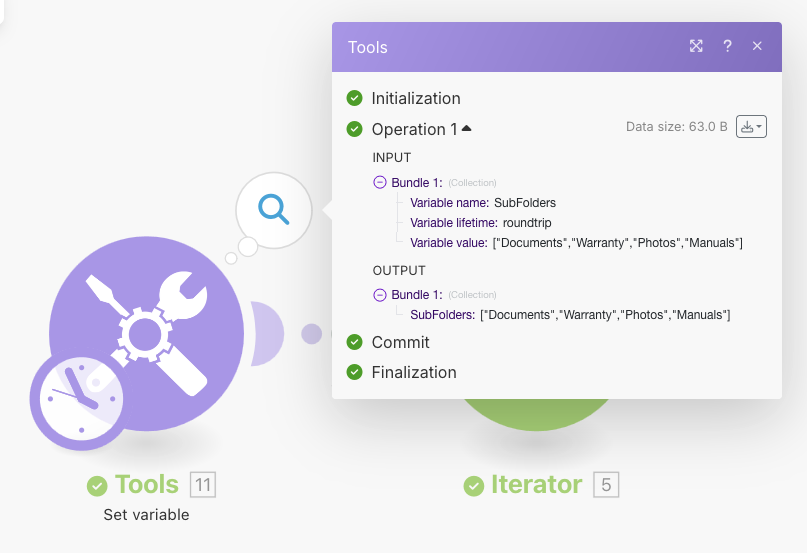Click the green check beside Iterator label

(473, 486)
